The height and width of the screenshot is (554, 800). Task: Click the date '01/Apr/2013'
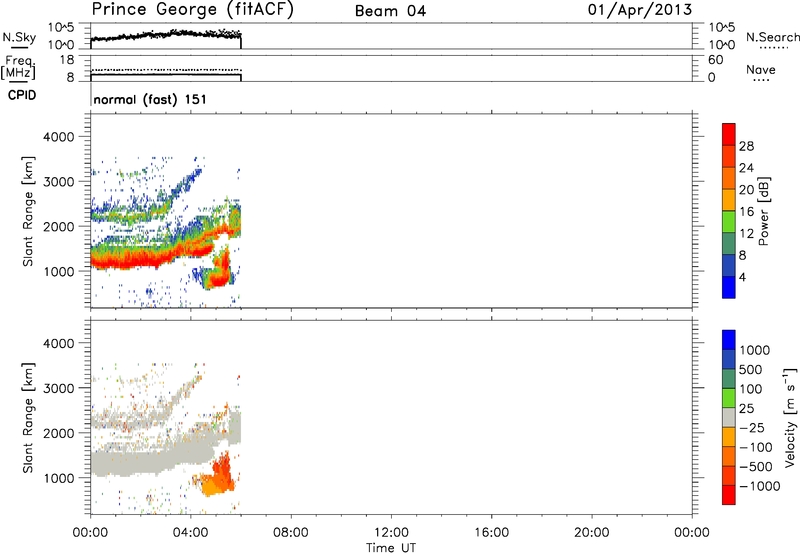(x=640, y=10)
